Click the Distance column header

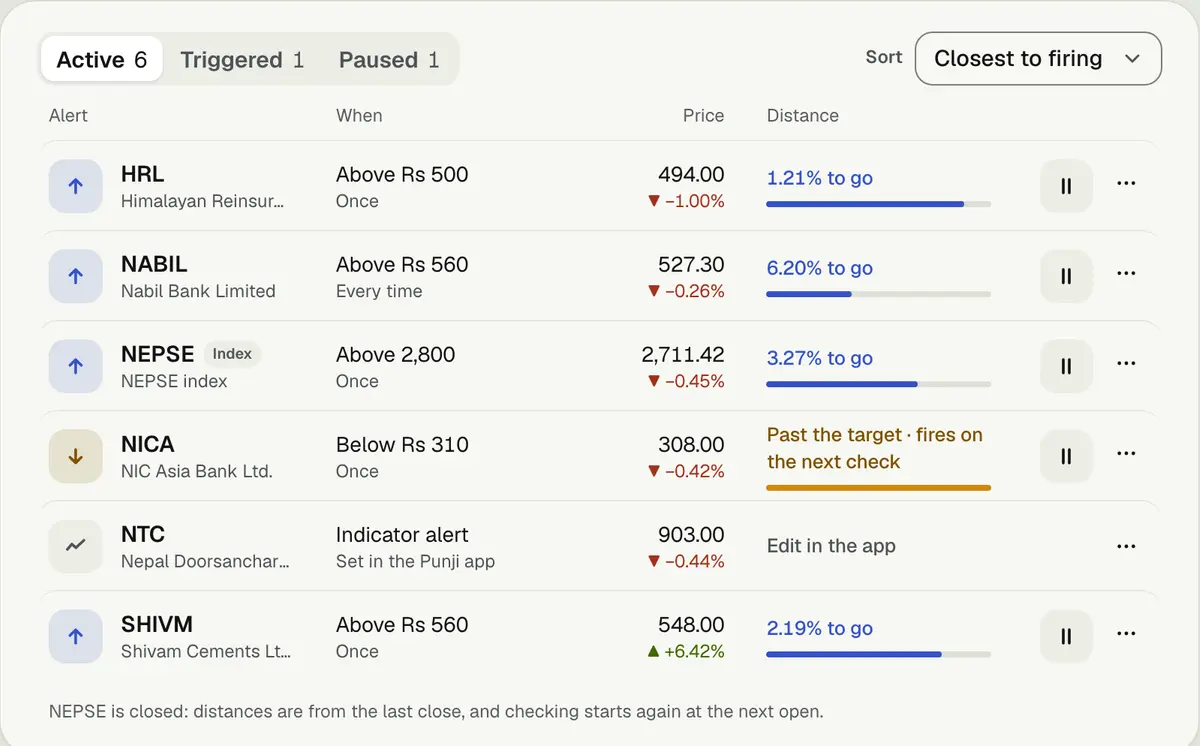pyautogui.click(x=803, y=116)
